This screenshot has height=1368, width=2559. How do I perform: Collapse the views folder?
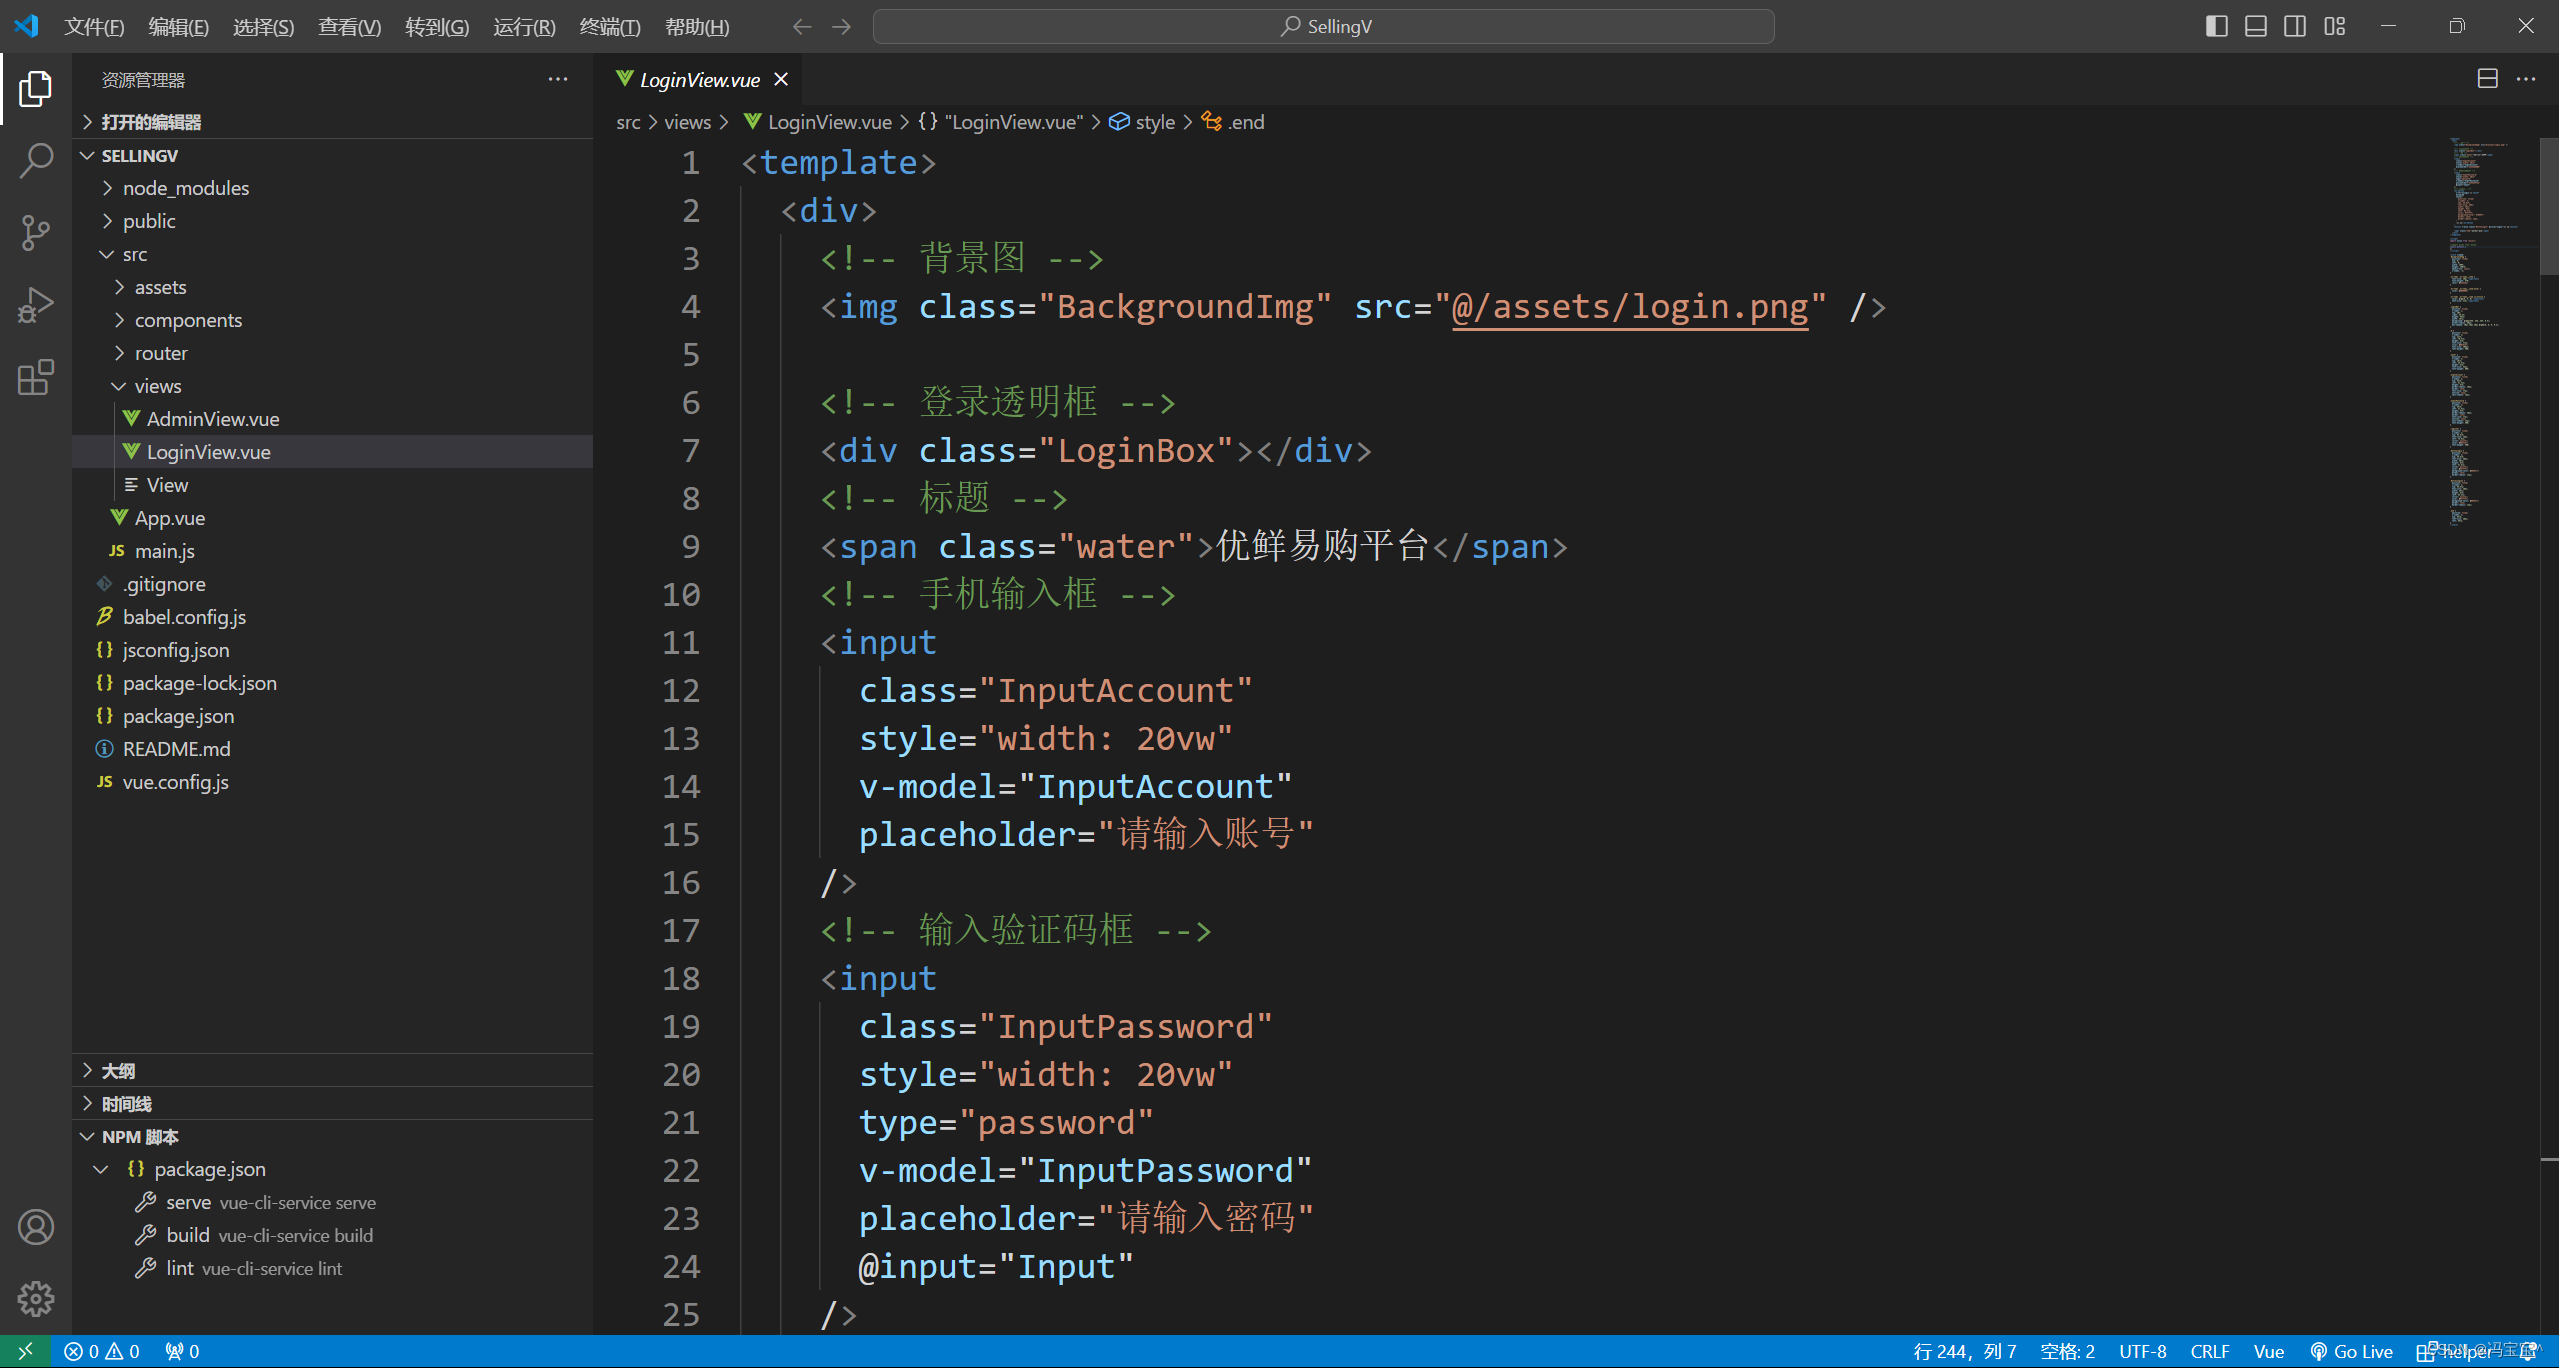(x=157, y=386)
